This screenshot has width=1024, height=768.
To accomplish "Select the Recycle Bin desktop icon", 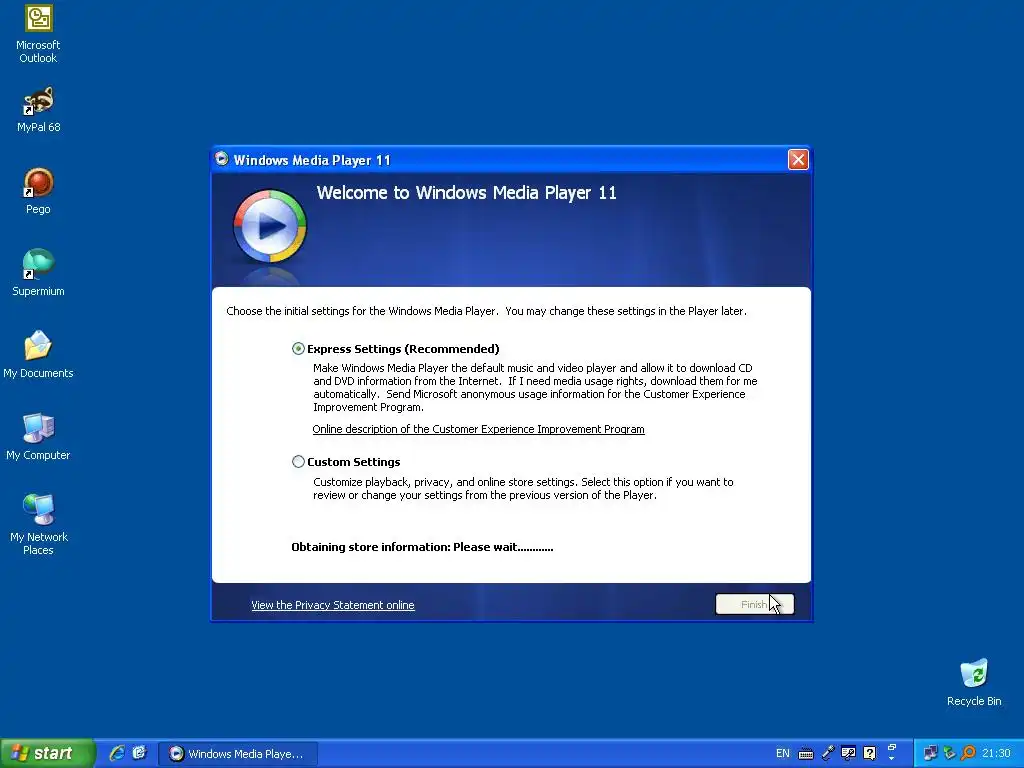I will click(x=974, y=682).
